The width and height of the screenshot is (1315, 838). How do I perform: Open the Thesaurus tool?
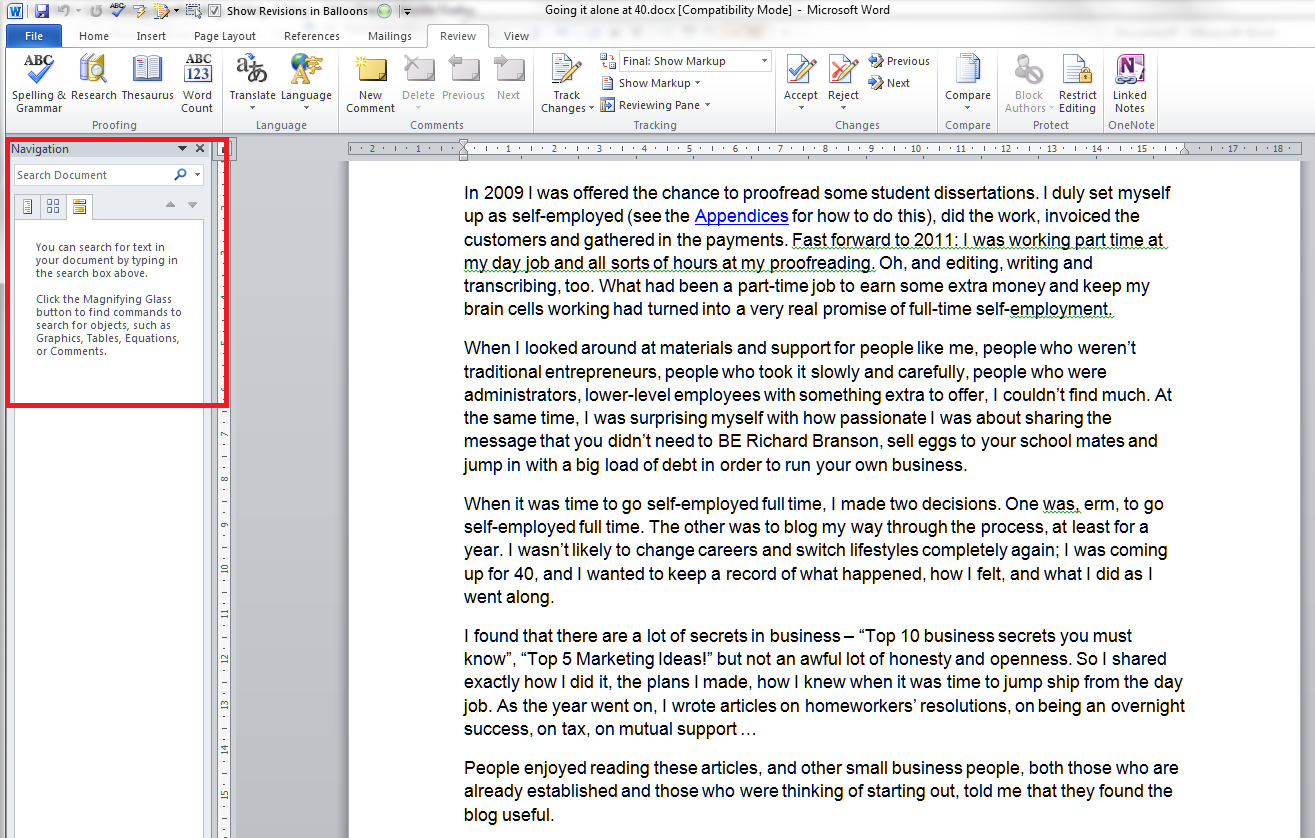tap(147, 82)
